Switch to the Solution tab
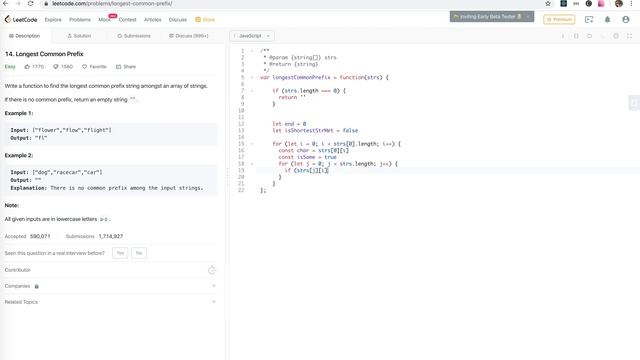The image size is (640, 360). [79, 36]
